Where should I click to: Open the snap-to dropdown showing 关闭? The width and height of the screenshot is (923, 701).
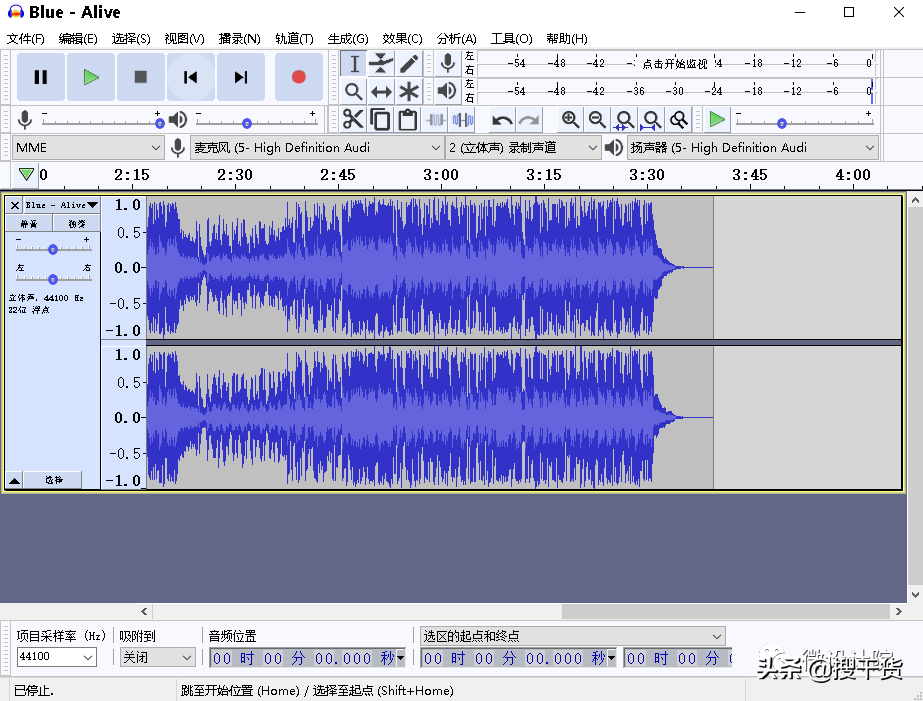click(157, 657)
